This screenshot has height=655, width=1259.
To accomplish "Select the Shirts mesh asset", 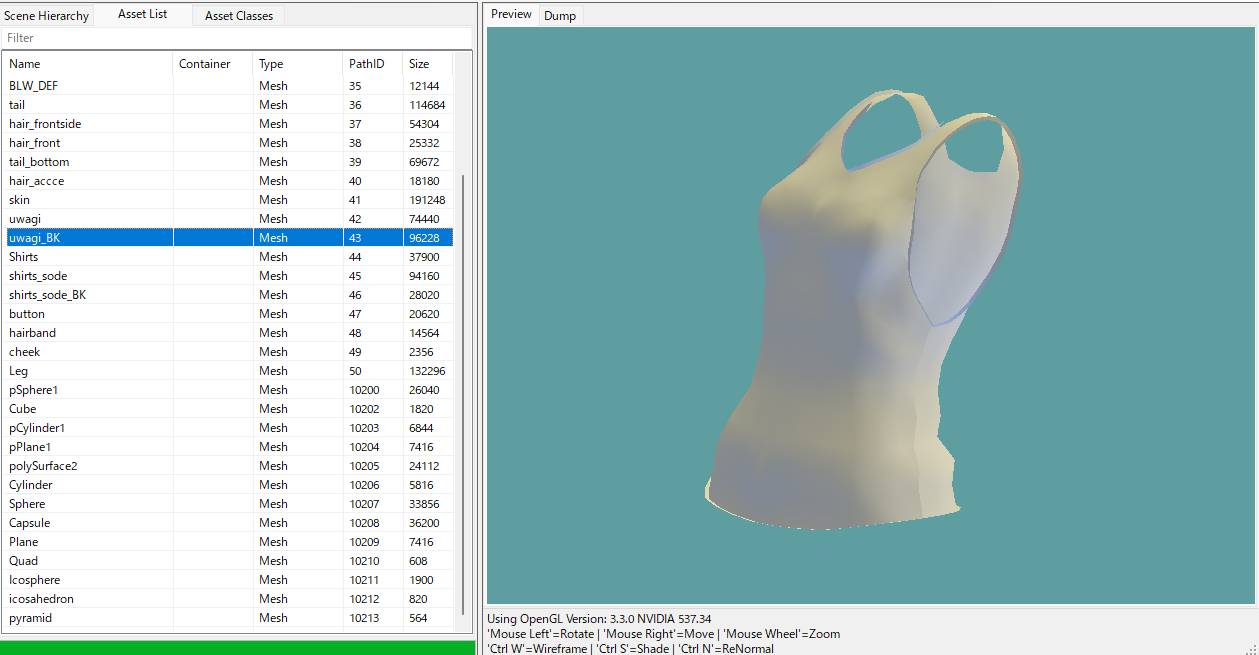I will (x=24, y=257).
